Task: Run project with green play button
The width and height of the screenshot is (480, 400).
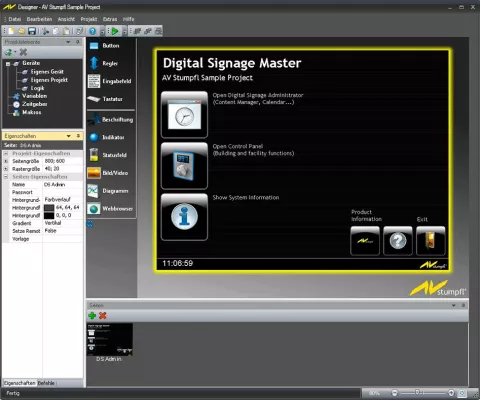Action: pos(115,31)
